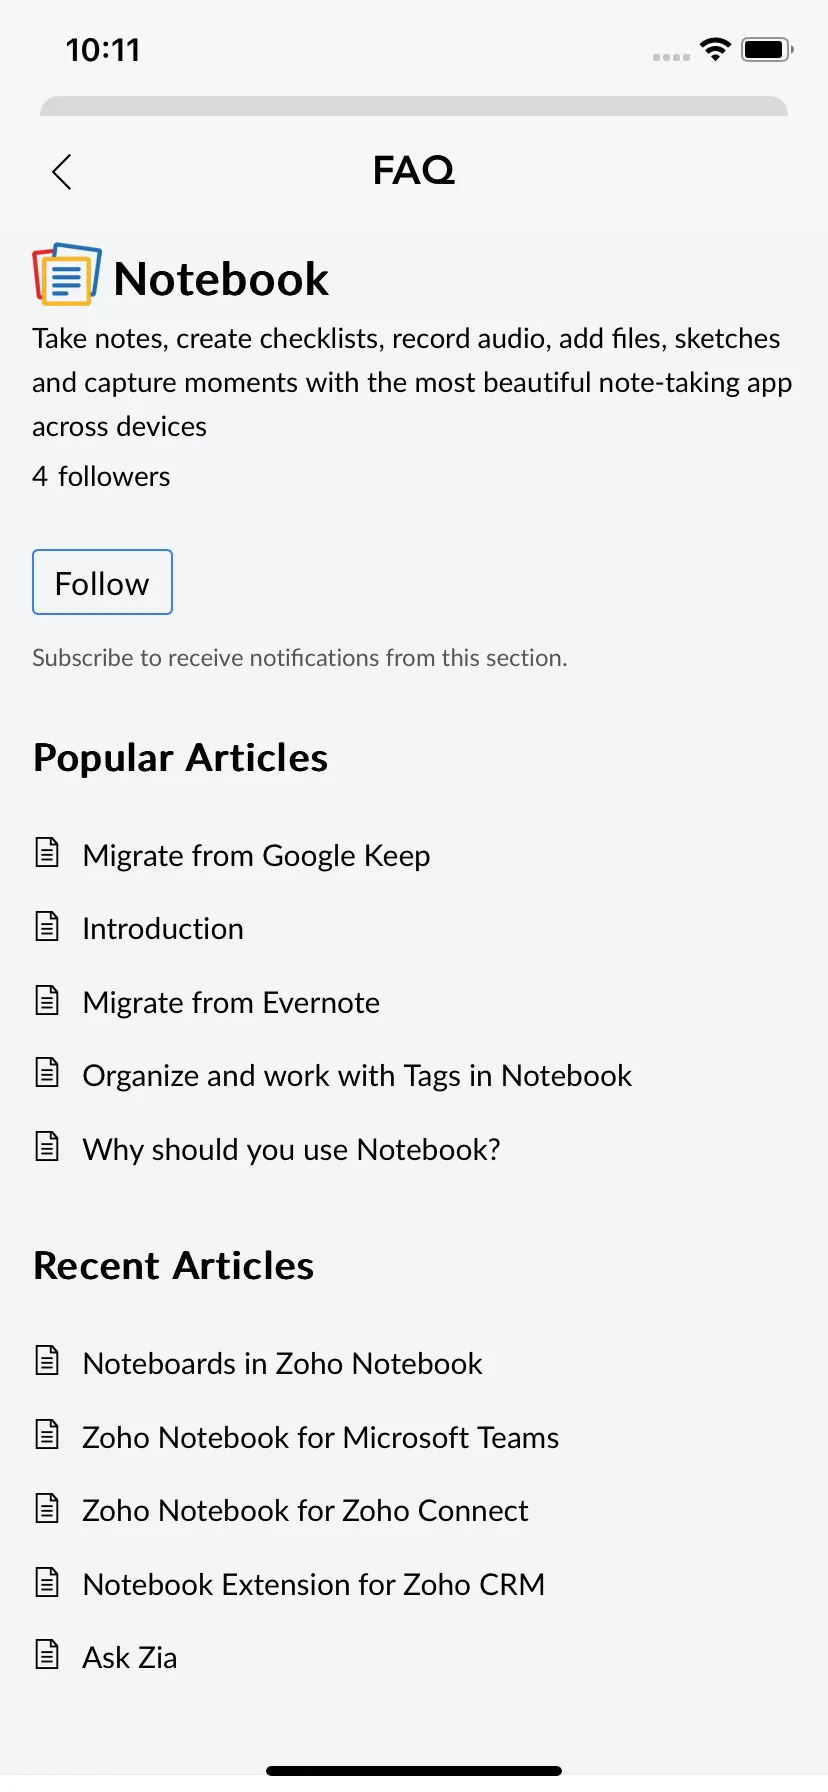Open Why should you use Notebook article

tap(291, 1150)
